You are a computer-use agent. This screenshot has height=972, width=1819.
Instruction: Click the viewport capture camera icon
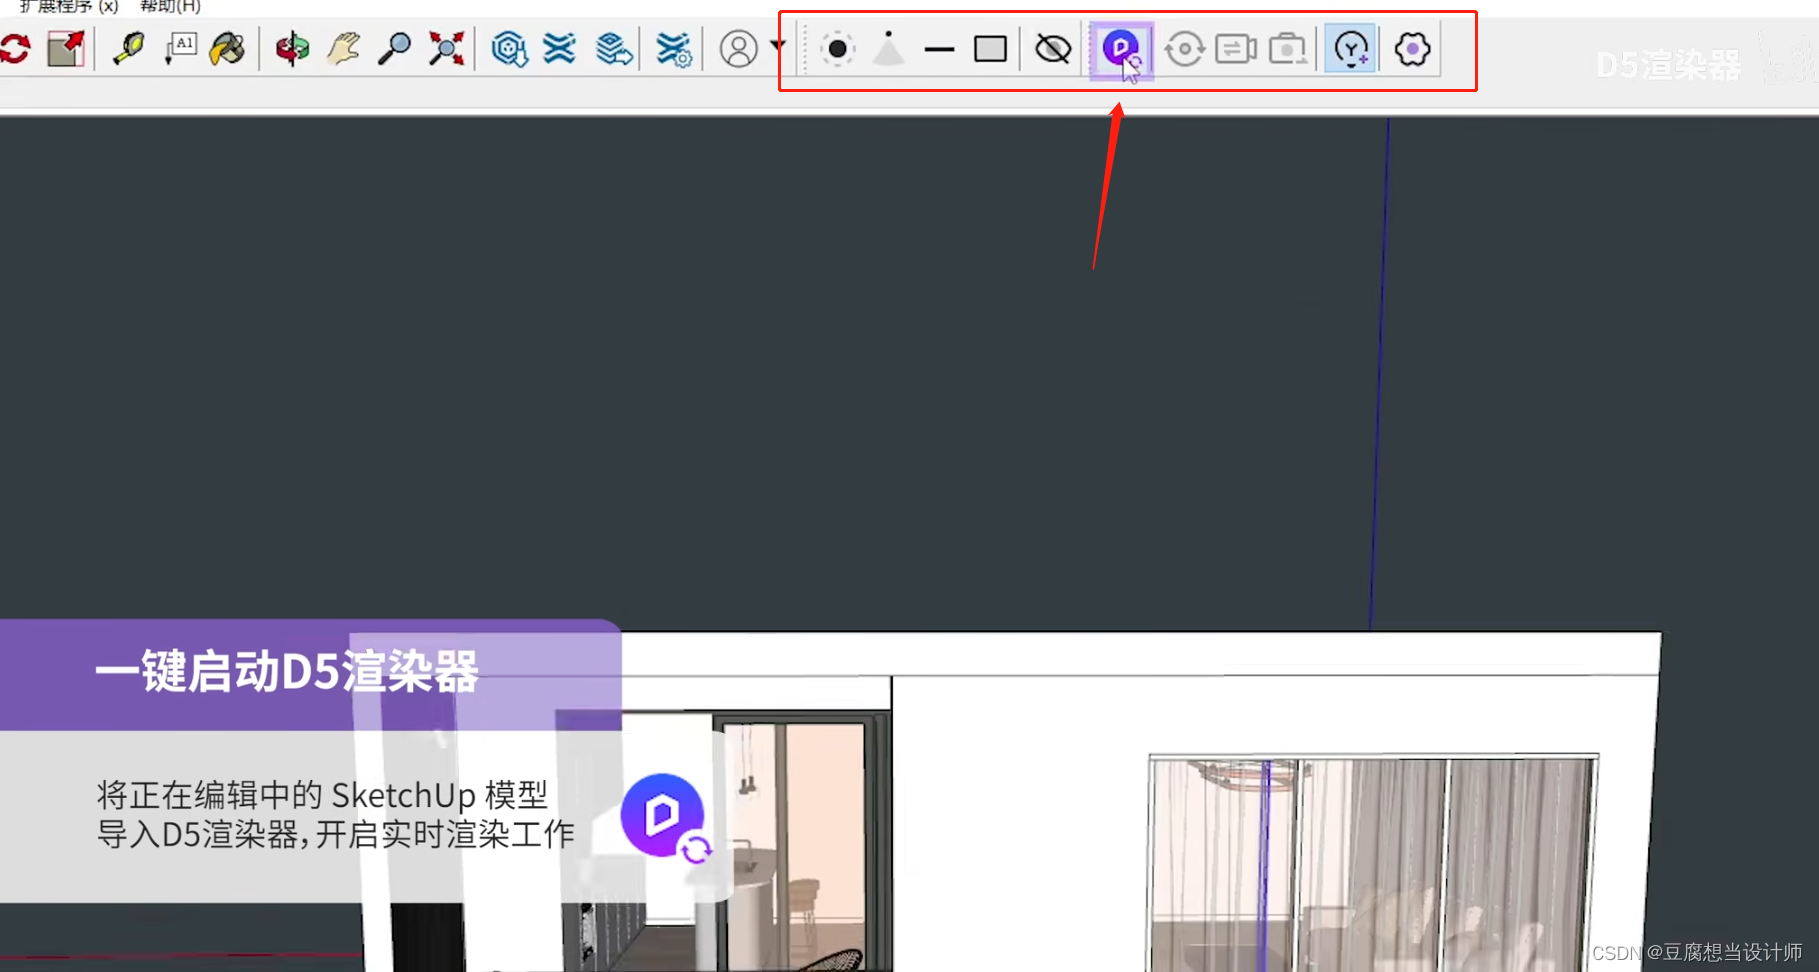(1288, 48)
